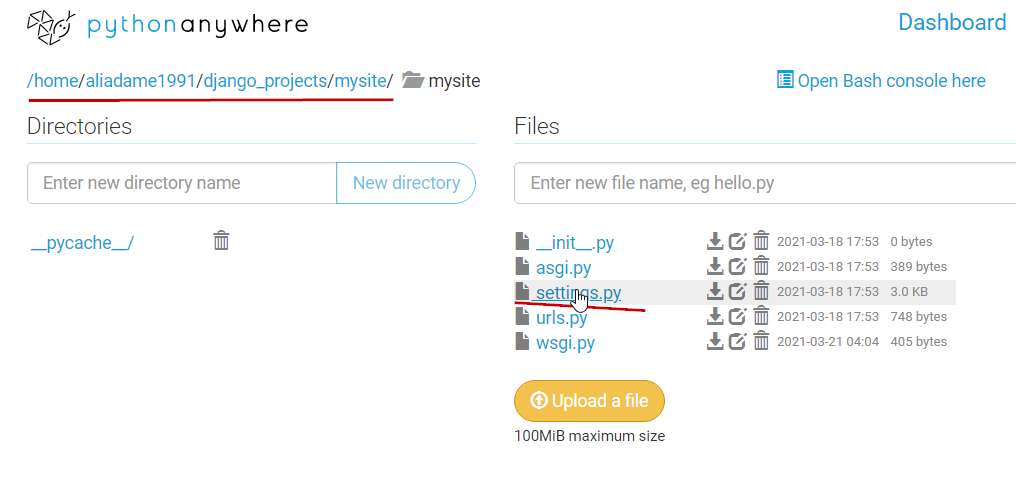Click the file icon beside settings.py
1016x485 pixels.
coord(522,291)
